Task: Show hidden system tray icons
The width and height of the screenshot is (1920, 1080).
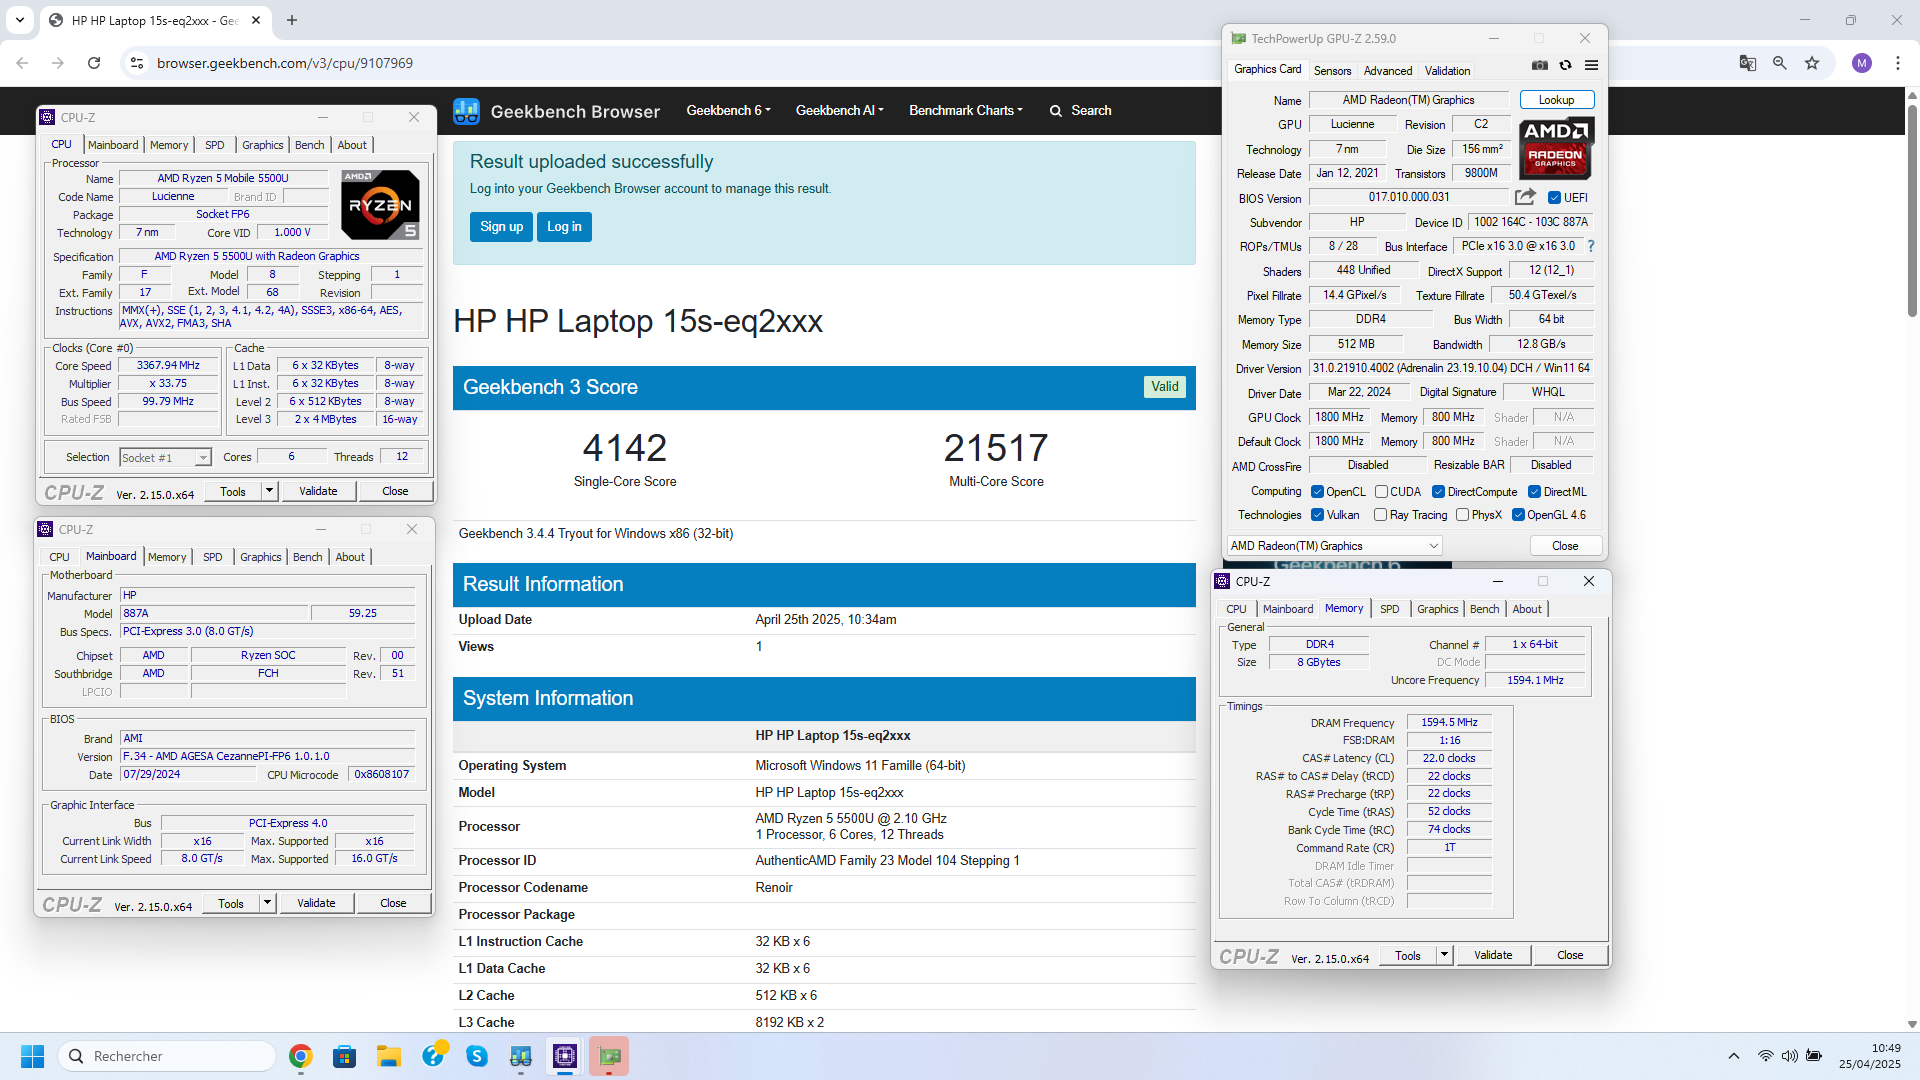Action: point(1734,1056)
